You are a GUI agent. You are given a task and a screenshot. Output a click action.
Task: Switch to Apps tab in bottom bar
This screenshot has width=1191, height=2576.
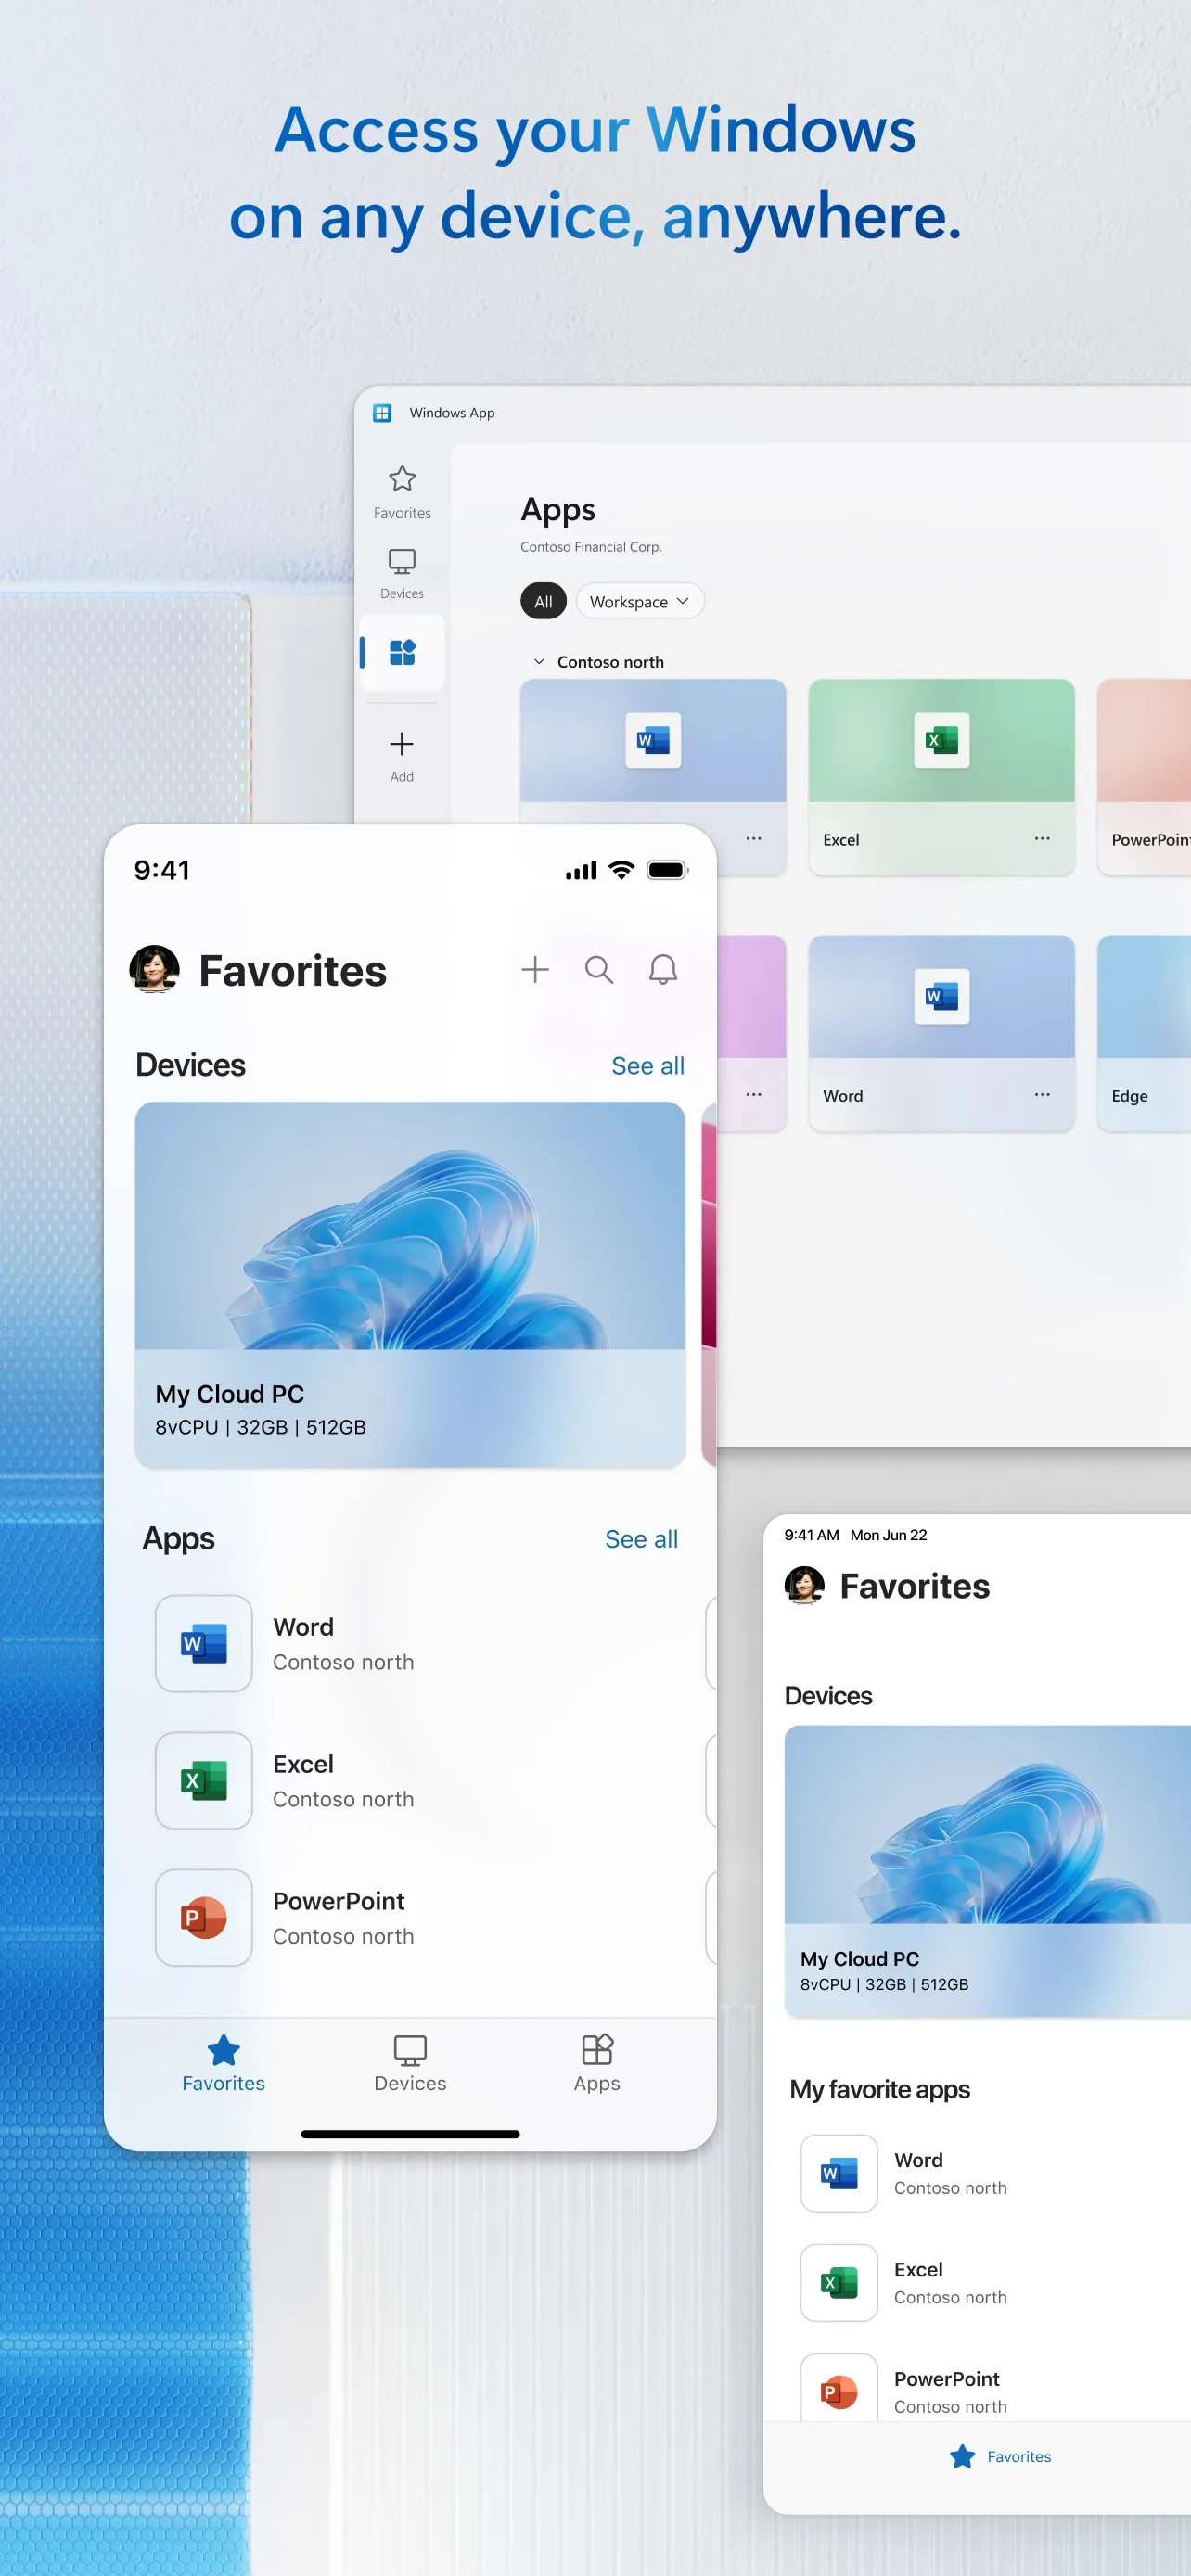click(597, 2064)
